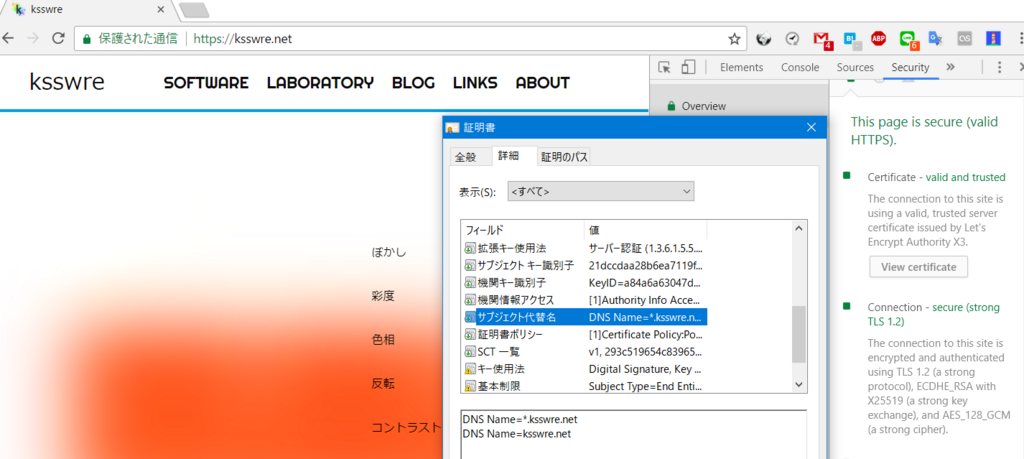The image size is (1024, 459).
Task: Switch to the Elements tab
Action: 741,67
